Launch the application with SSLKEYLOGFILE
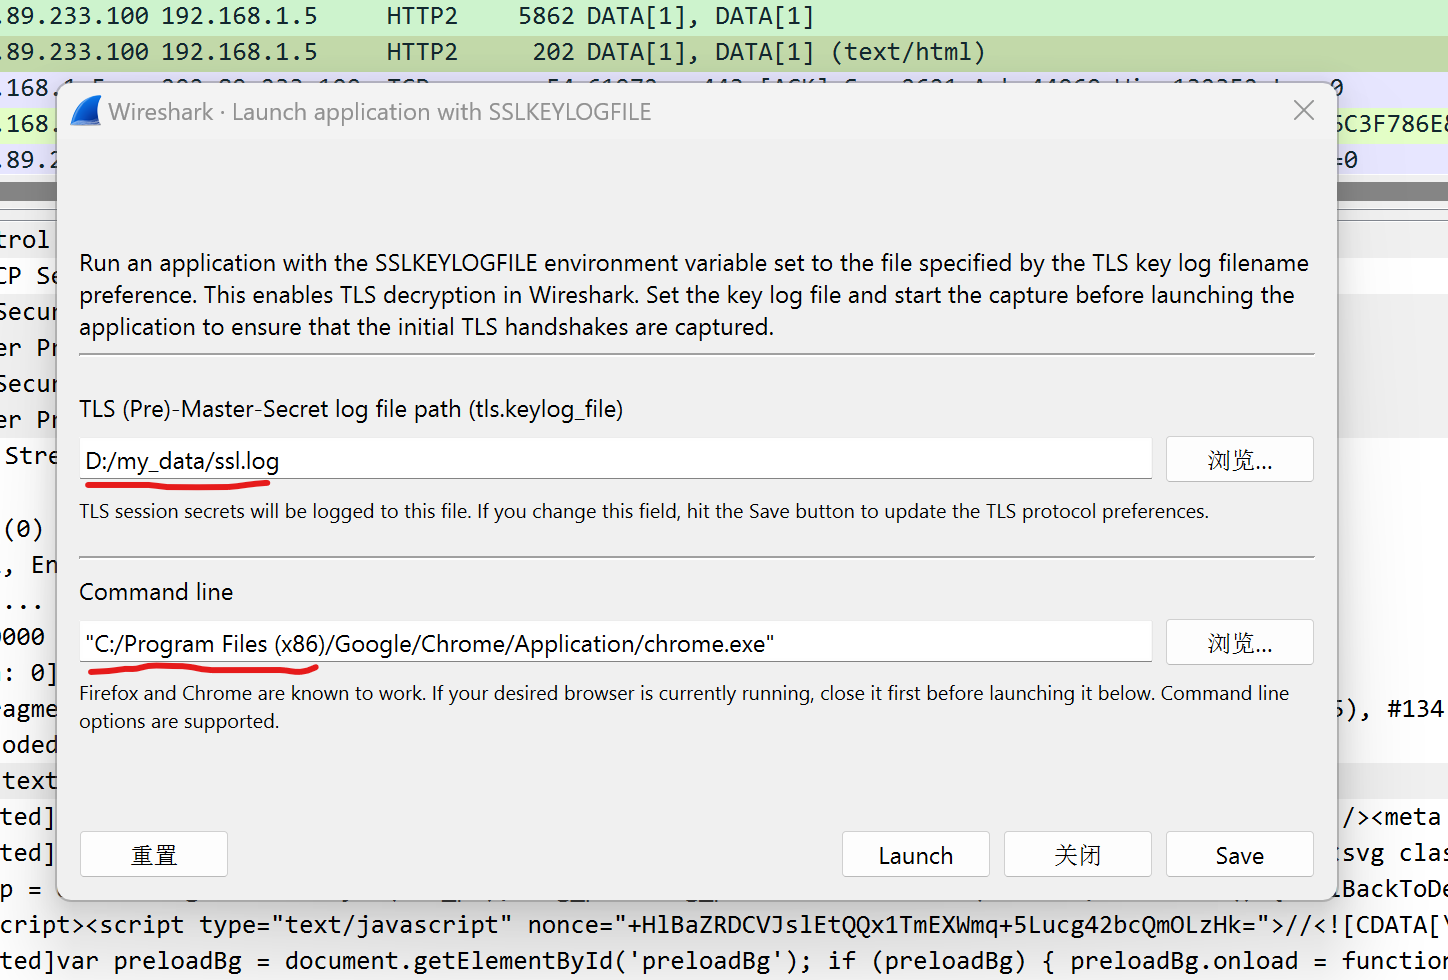 pyautogui.click(x=915, y=854)
